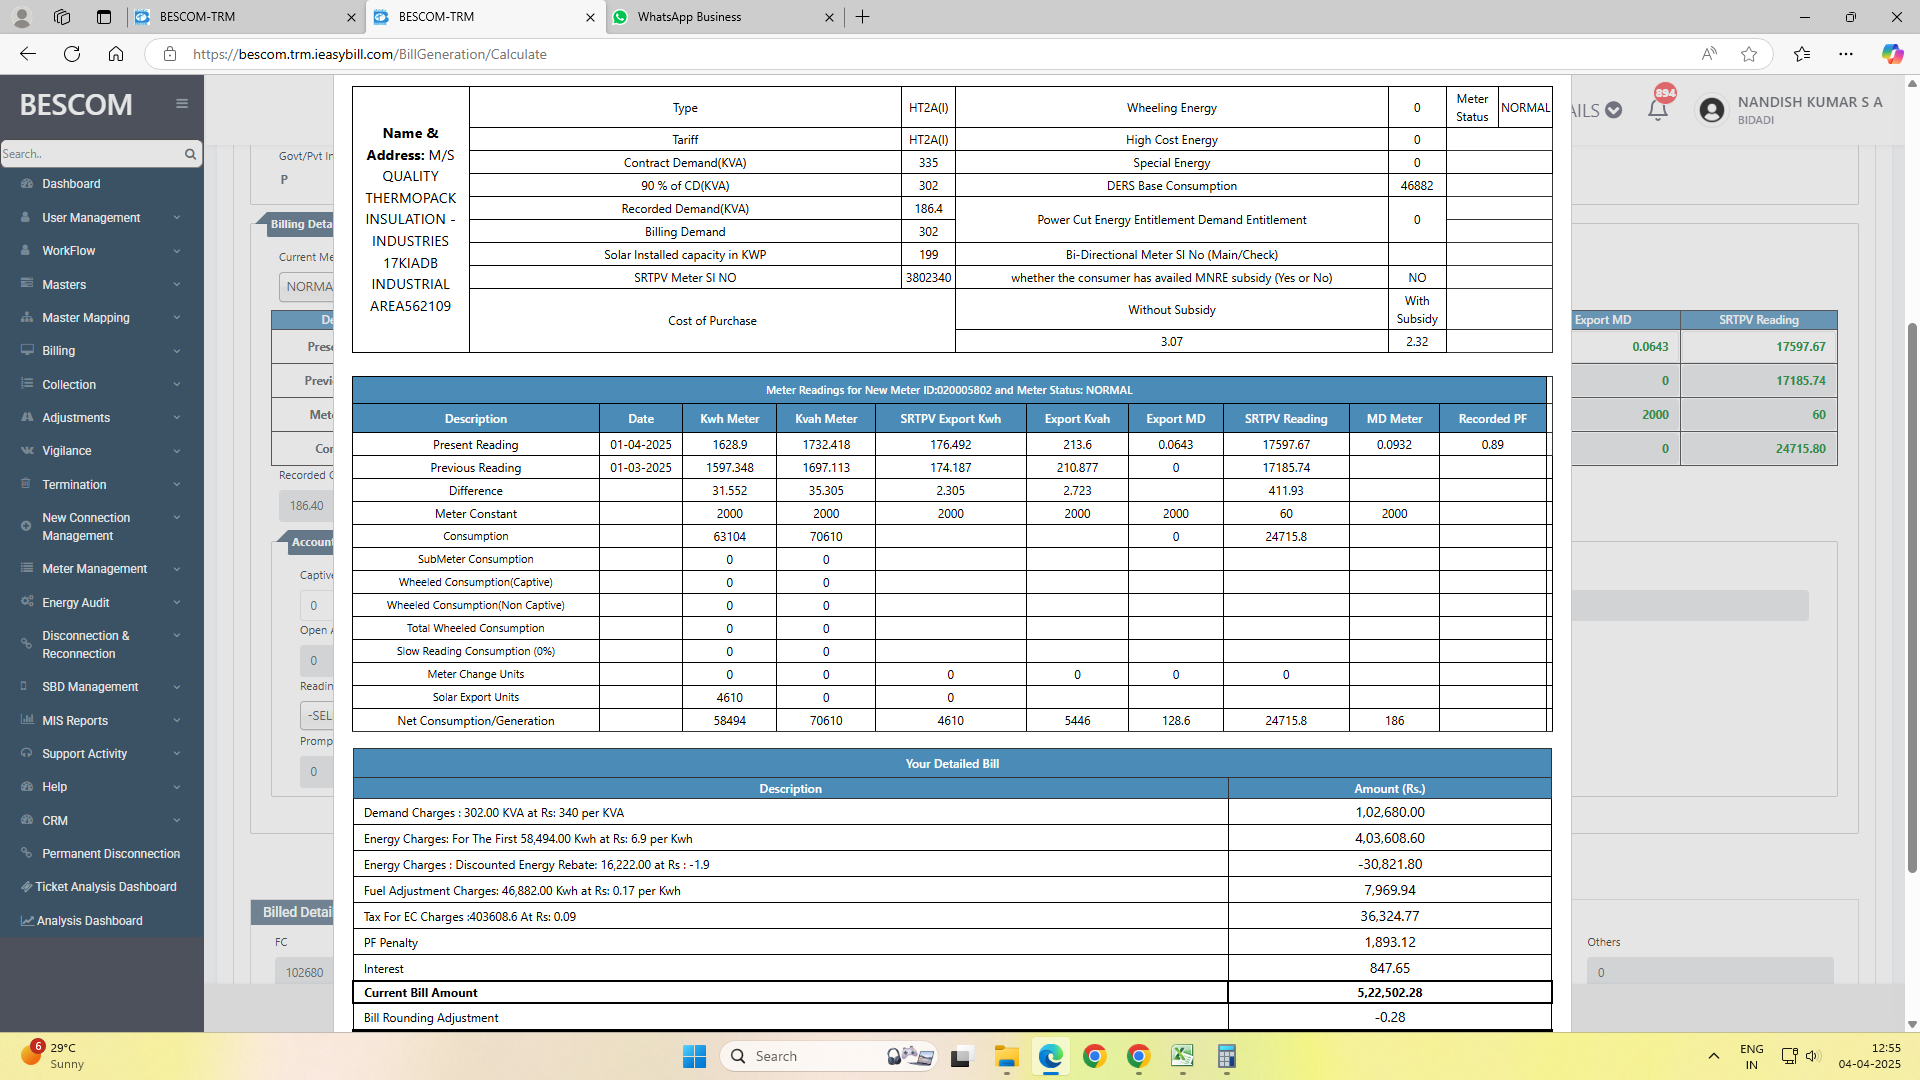The image size is (1920, 1080).
Task: Expand the WorkFlow menu
Action: 102,251
